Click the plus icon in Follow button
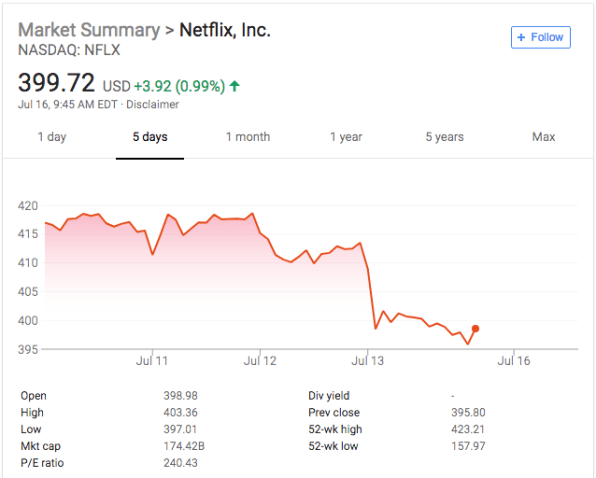Image resolution: width=596 pixels, height=478 pixels. (x=522, y=37)
